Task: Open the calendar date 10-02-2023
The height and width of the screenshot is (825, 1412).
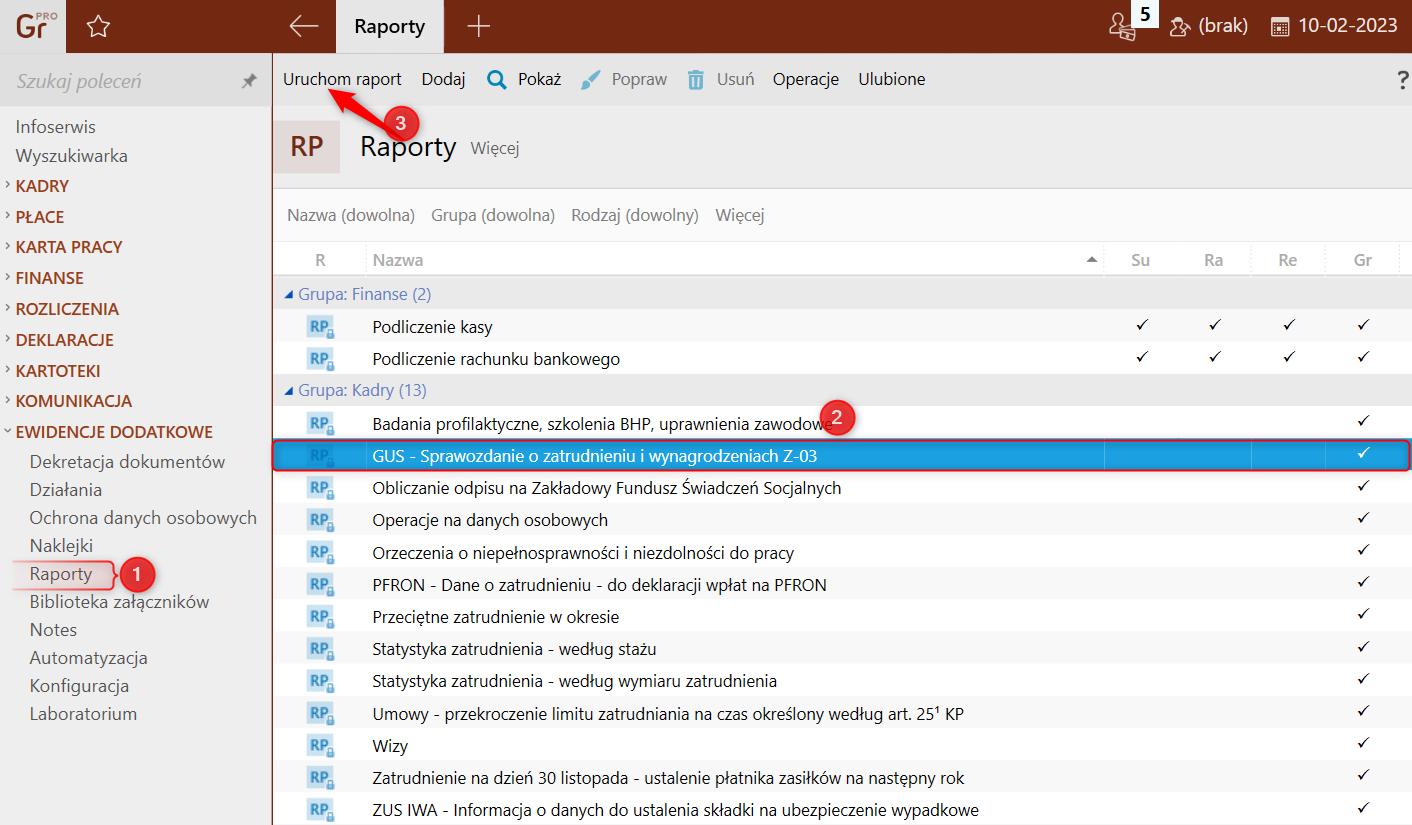Action: click(1334, 26)
